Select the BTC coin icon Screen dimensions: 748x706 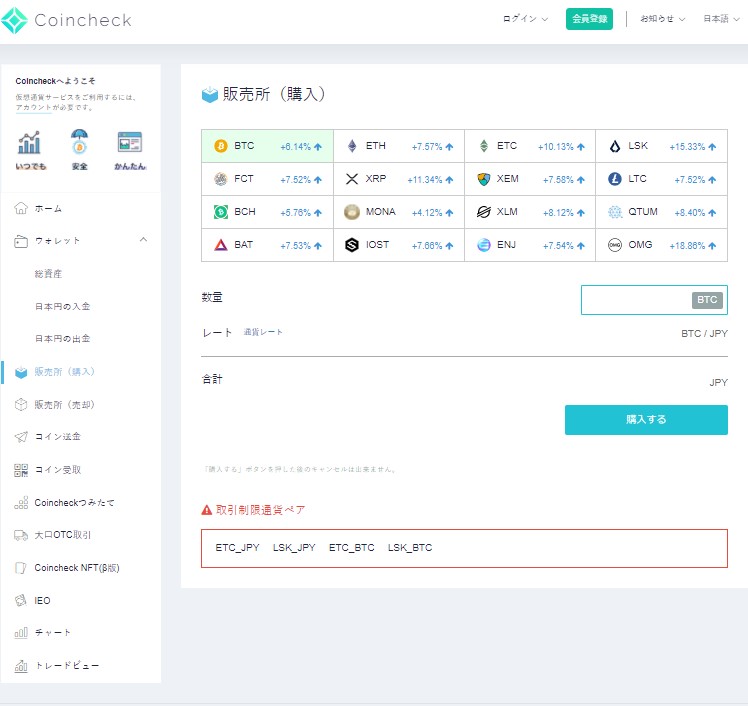pyautogui.click(x=220, y=146)
